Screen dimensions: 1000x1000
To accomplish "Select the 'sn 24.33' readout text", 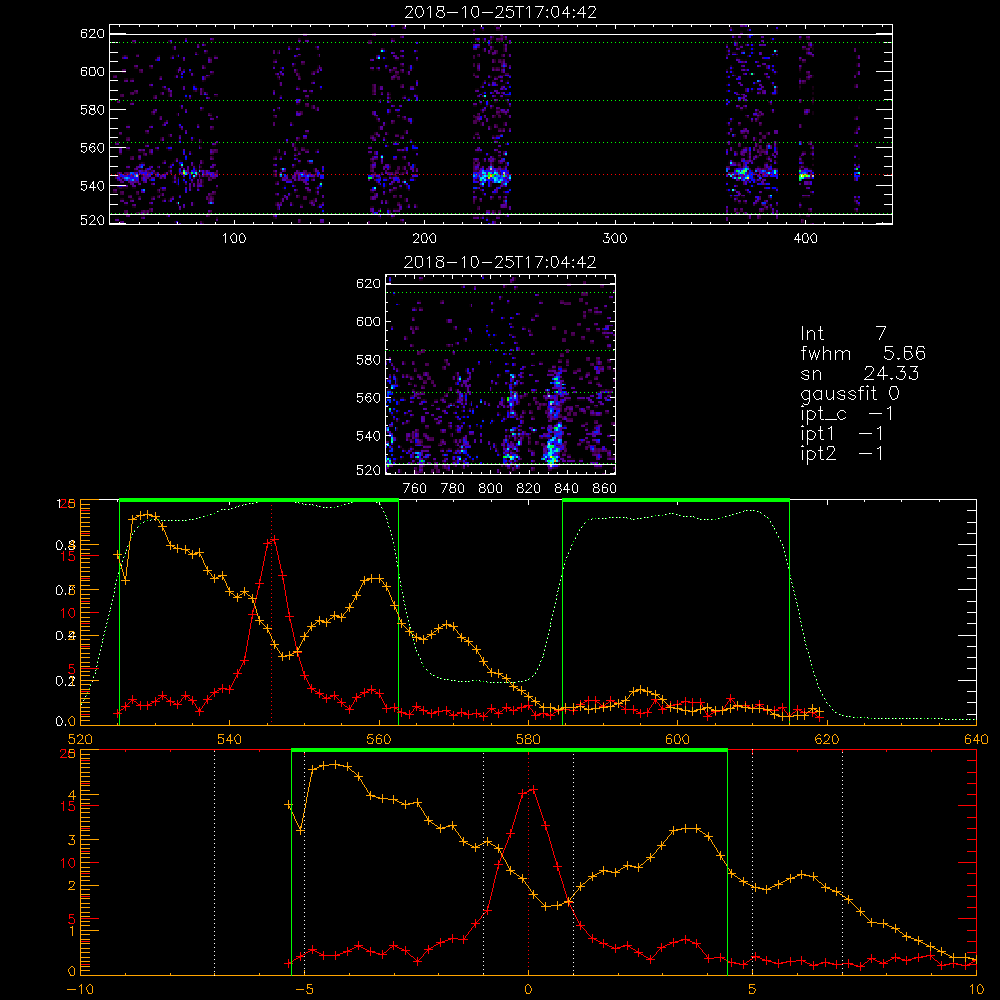I will point(860,374).
